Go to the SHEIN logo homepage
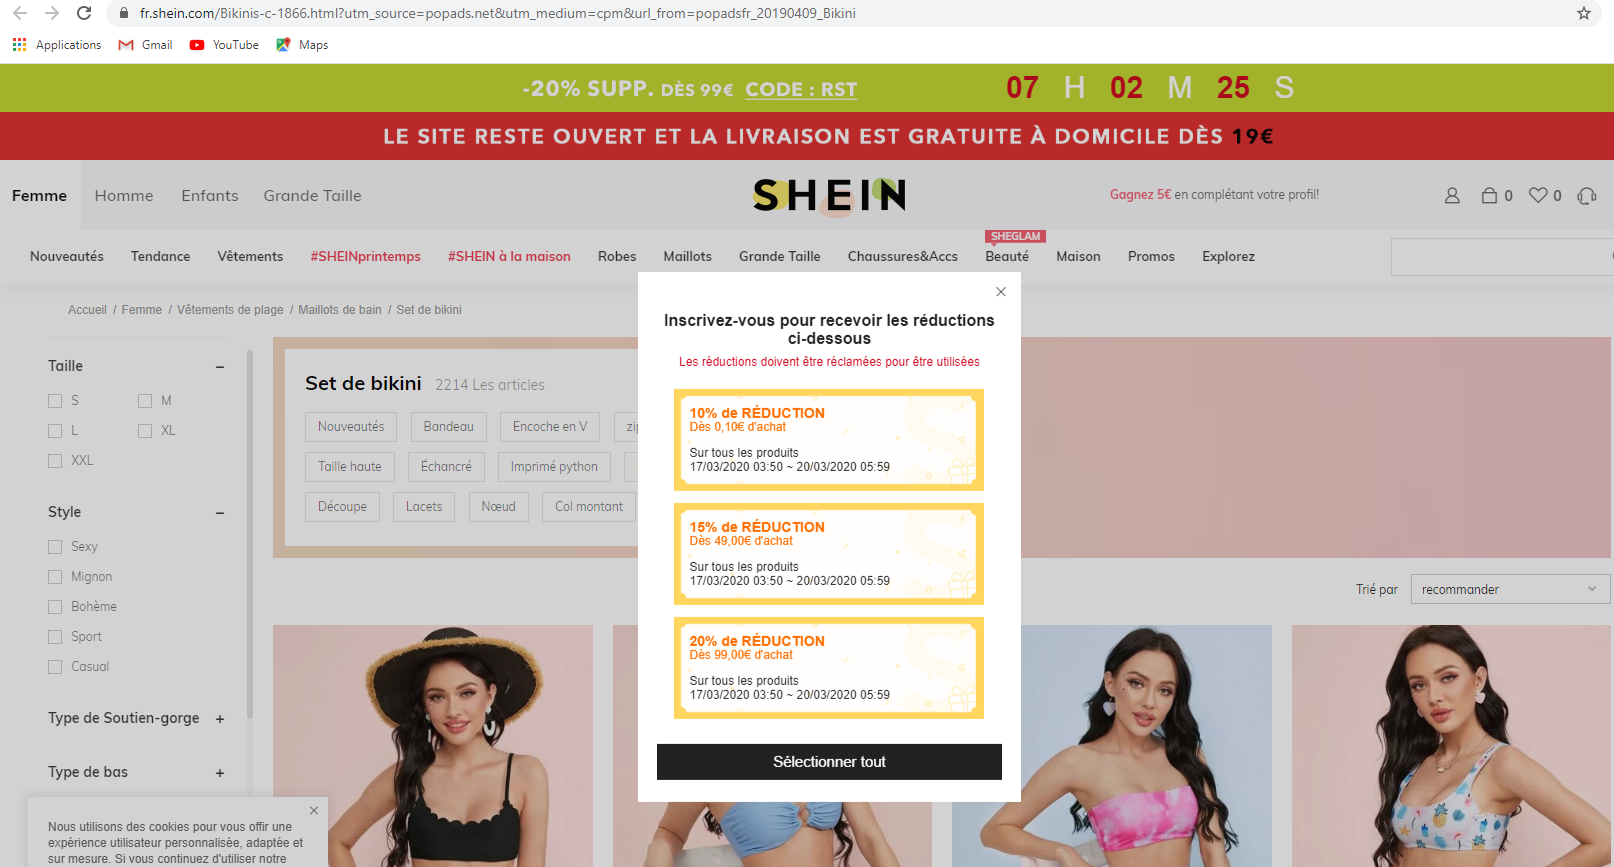Screen dimensions: 1614x867 829,195
